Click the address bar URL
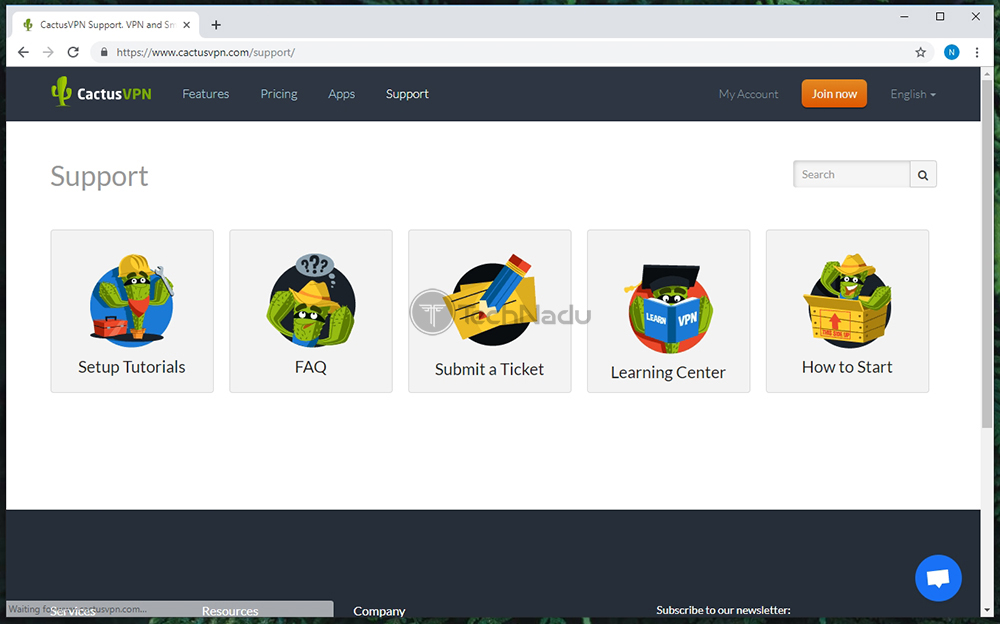 [x=205, y=52]
